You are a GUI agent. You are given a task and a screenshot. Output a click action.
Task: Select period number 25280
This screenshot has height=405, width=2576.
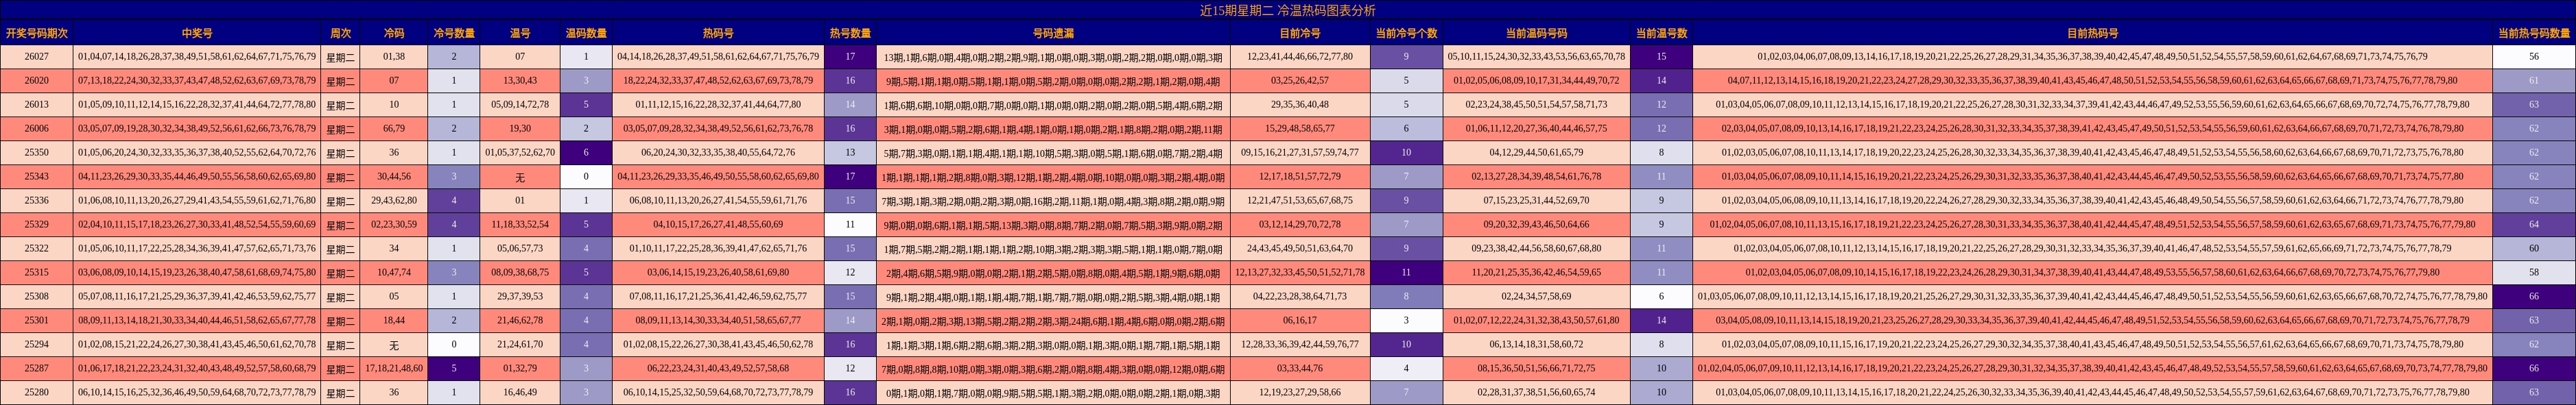[37, 393]
